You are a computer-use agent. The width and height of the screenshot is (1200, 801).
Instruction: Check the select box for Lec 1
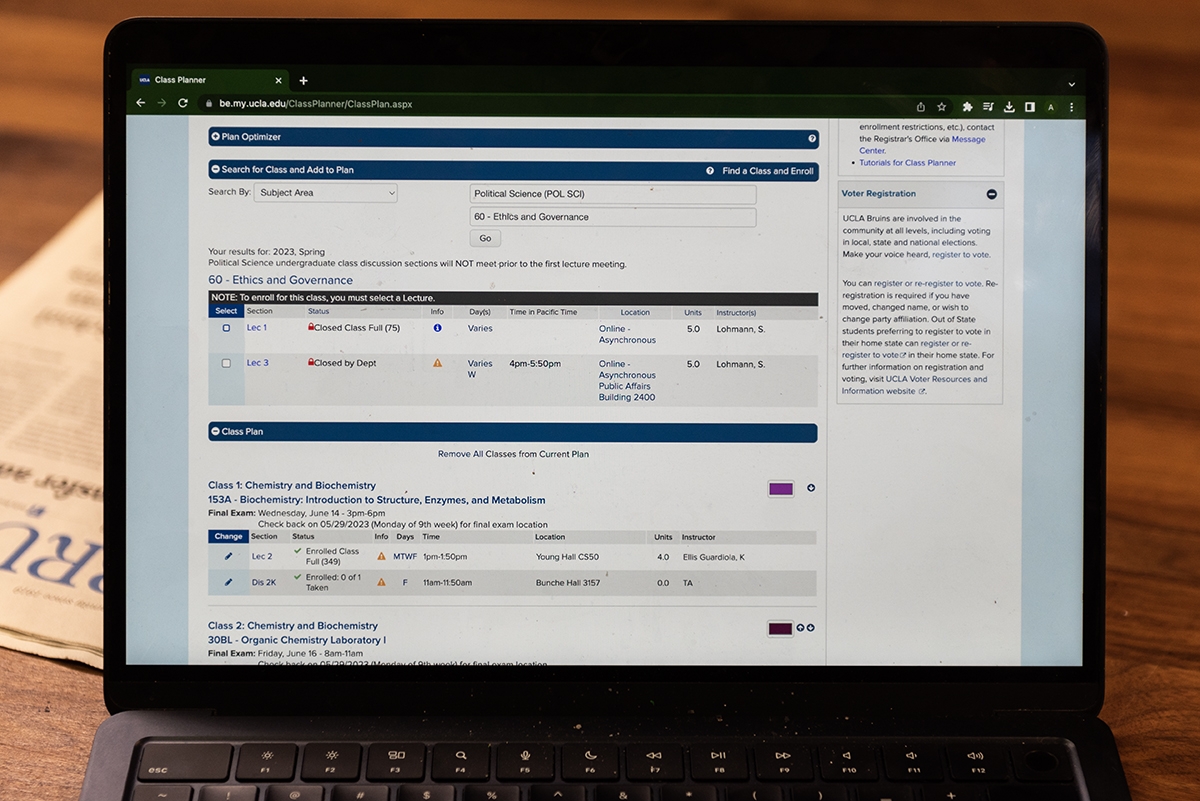pos(226,328)
